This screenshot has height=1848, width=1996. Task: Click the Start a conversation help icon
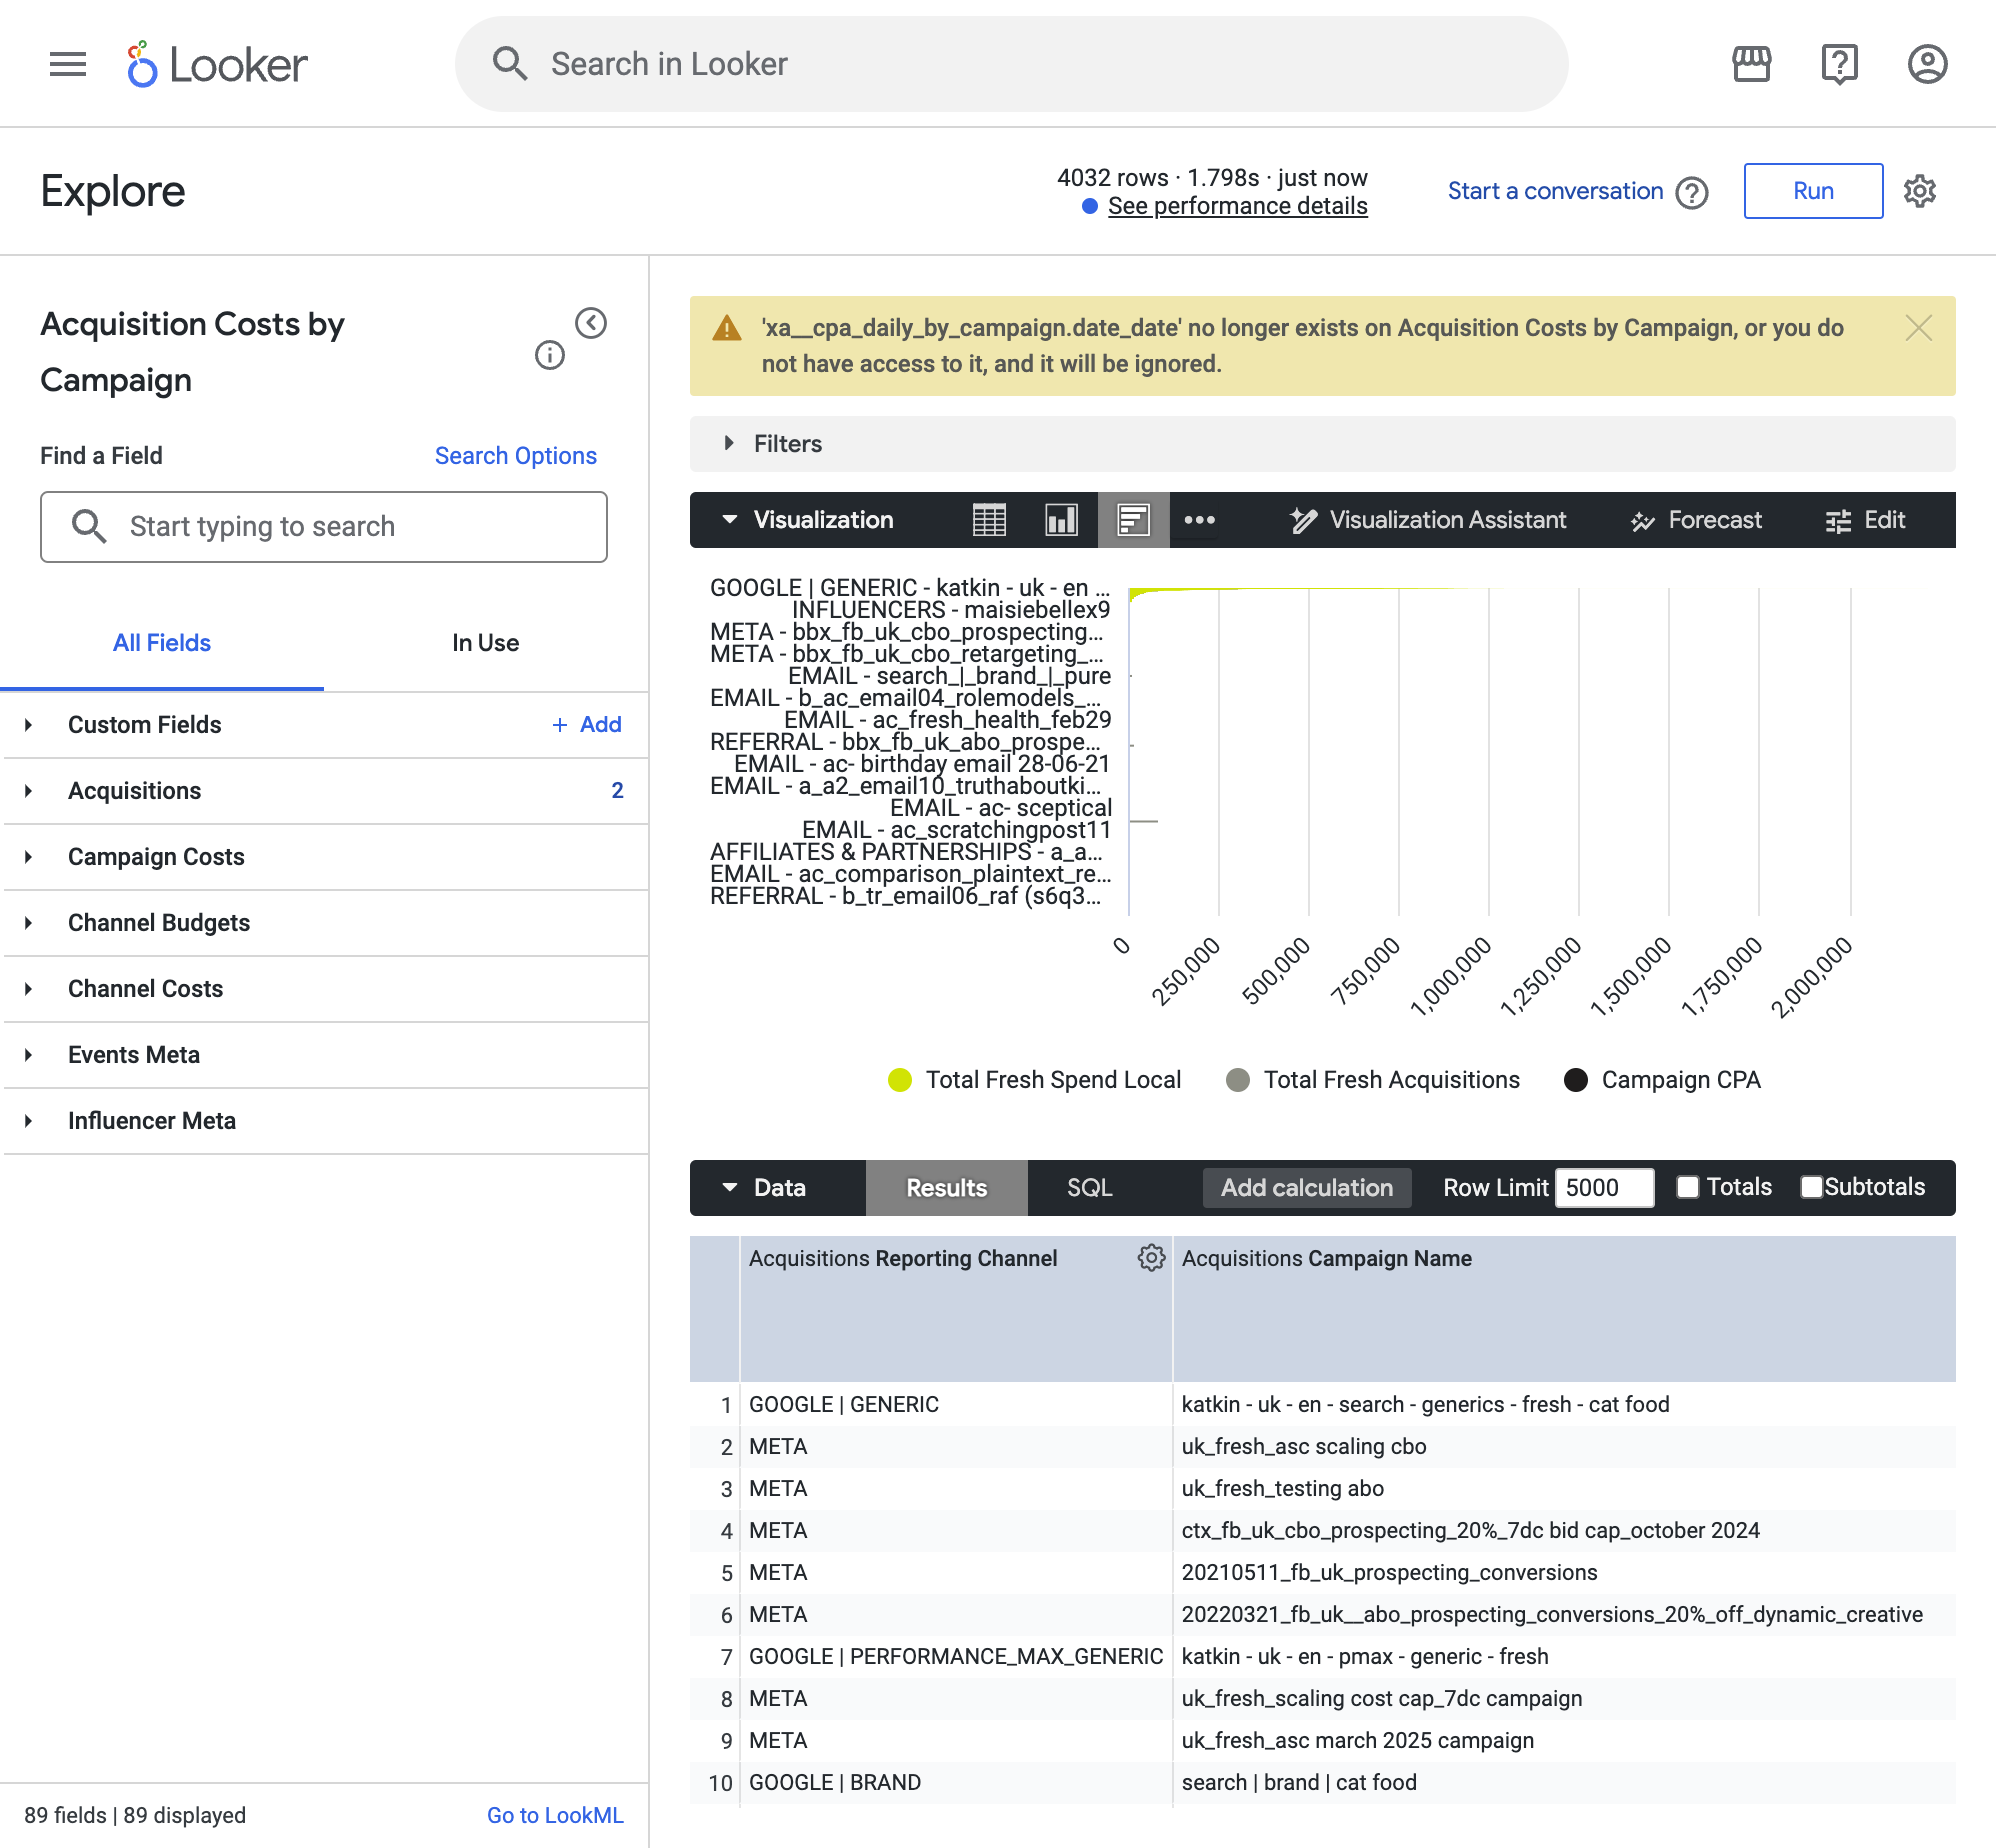coord(1692,192)
